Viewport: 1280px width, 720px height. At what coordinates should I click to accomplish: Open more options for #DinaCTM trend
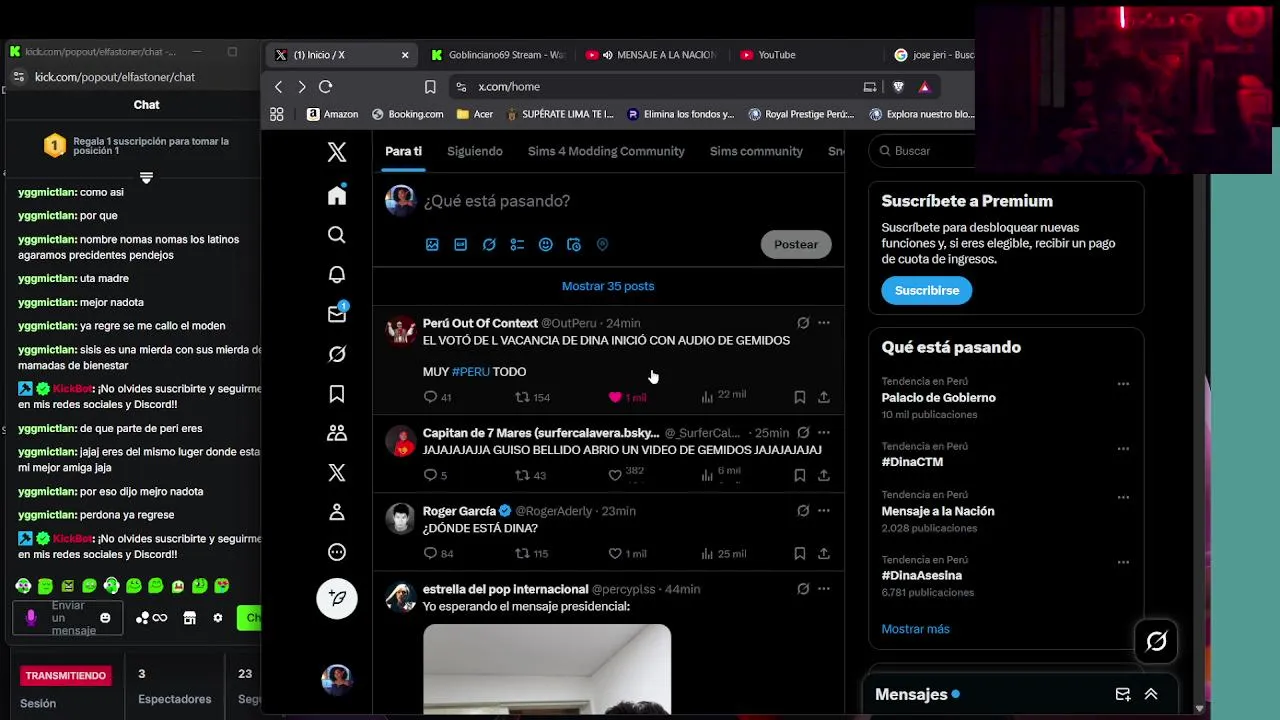pos(1123,449)
